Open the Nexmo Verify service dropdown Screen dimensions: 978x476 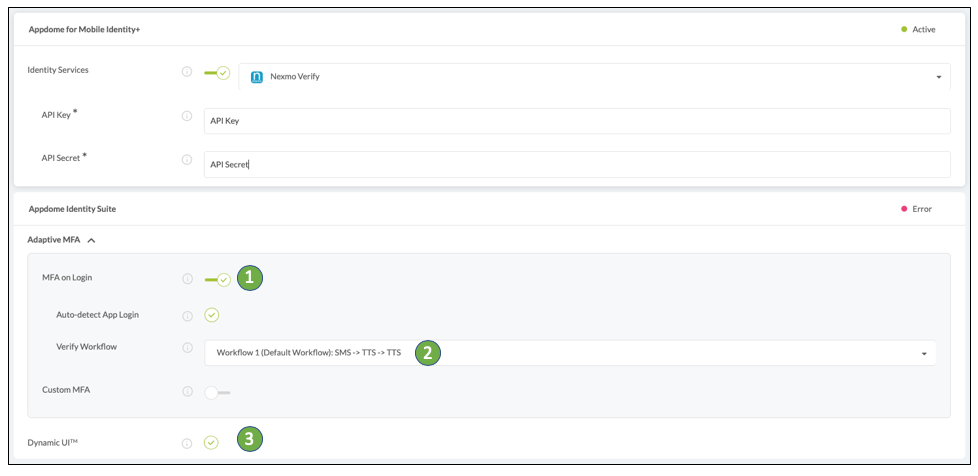[x=594, y=77]
